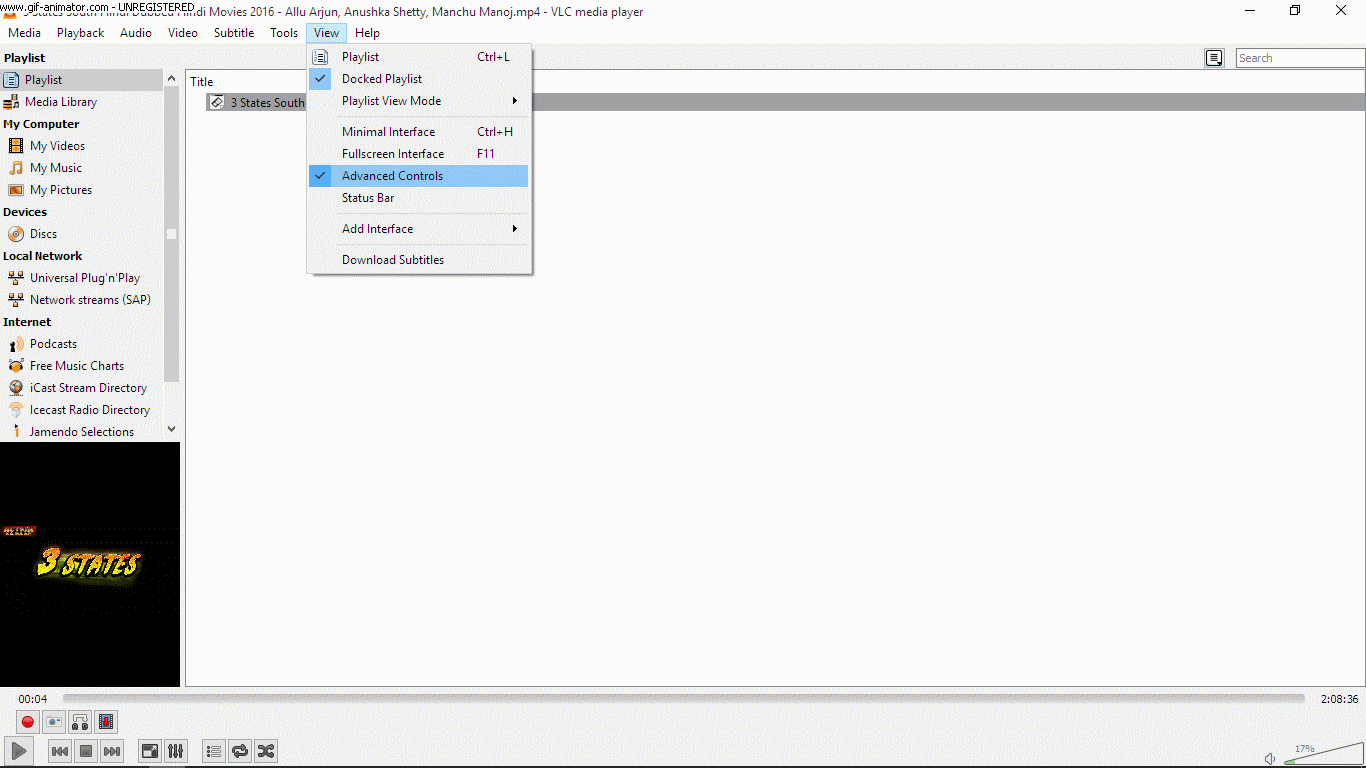The image size is (1366, 768).
Task: Click the elapsed time 00:04 label
Action: pos(33,699)
